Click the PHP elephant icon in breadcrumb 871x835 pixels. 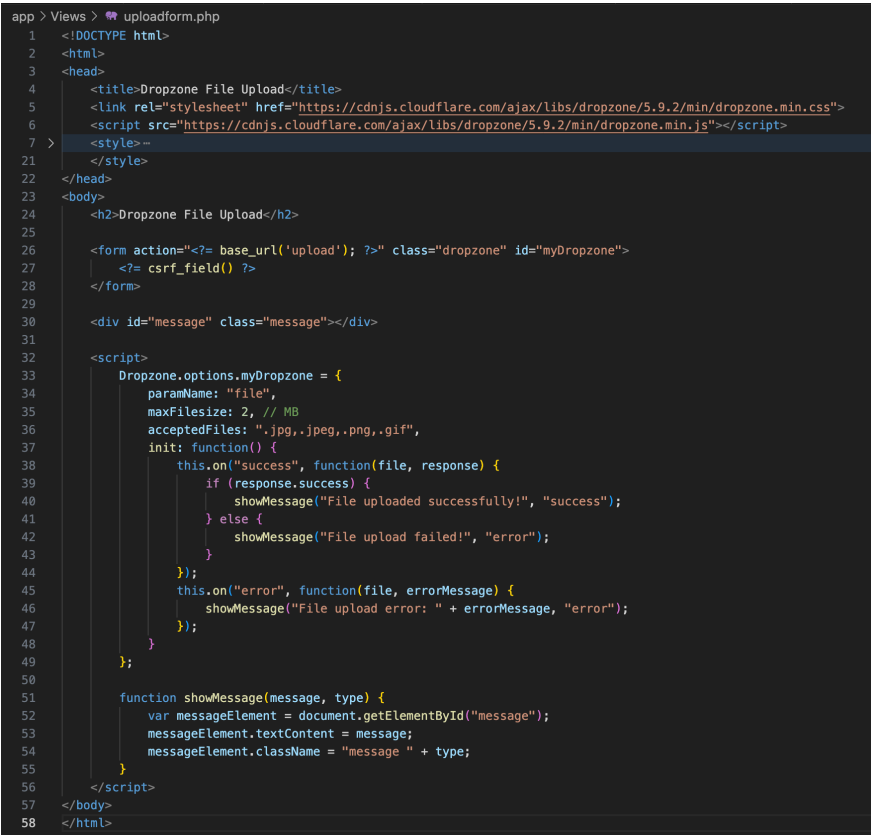111,16
